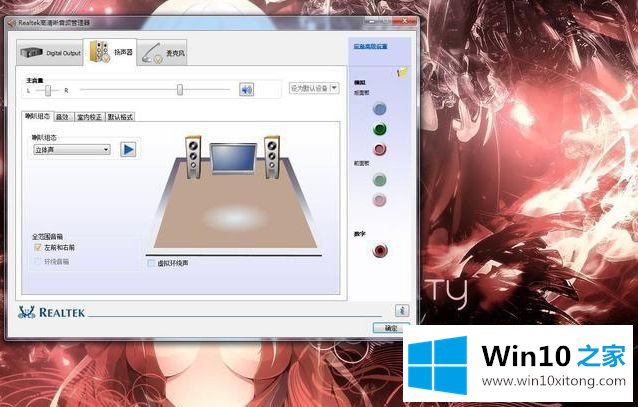Click the light green front panel jack
638x407 pixels.
coord(379,179)
